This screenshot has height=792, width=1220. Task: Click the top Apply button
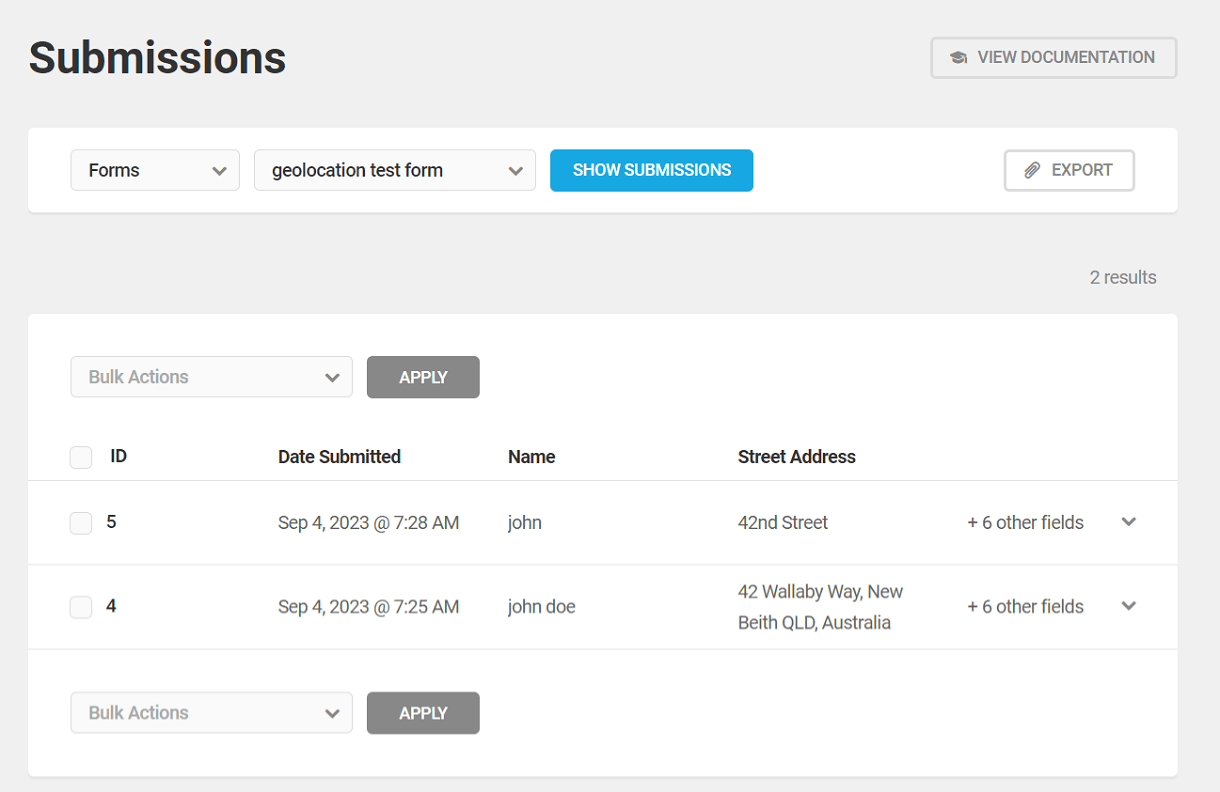pos(423,377)
